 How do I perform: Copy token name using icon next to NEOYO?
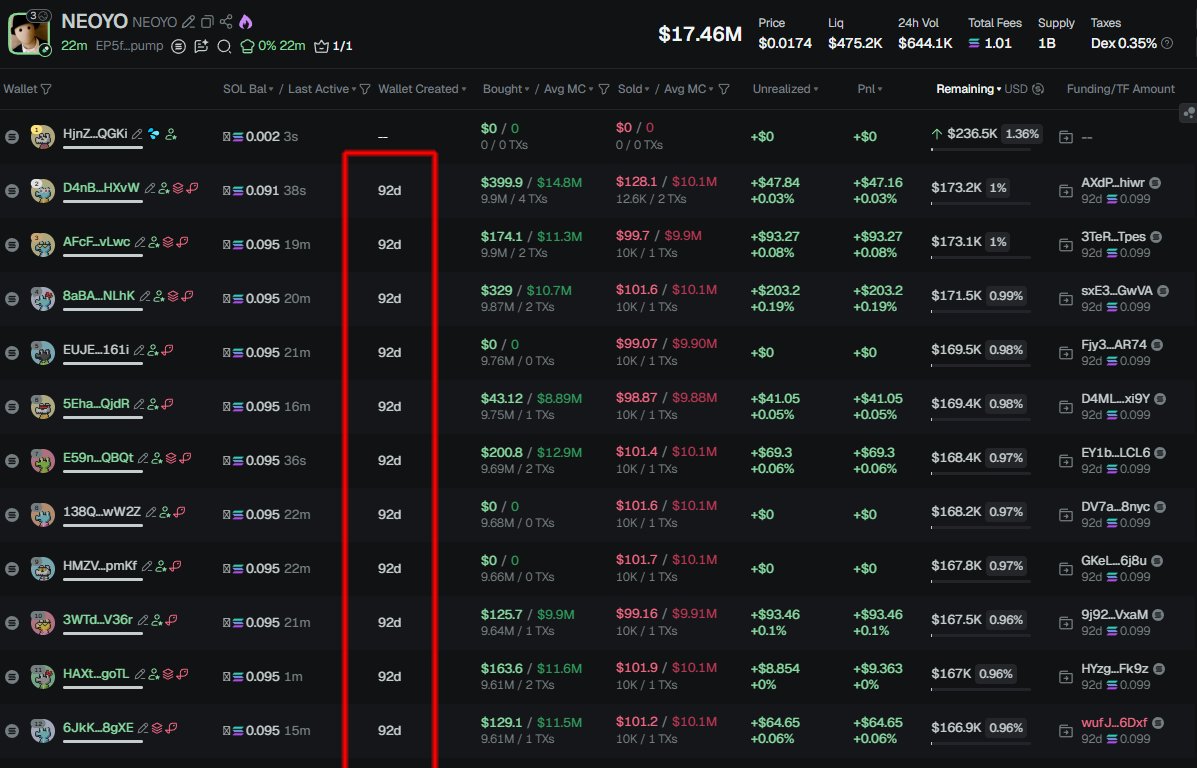[x=207, y=22]
